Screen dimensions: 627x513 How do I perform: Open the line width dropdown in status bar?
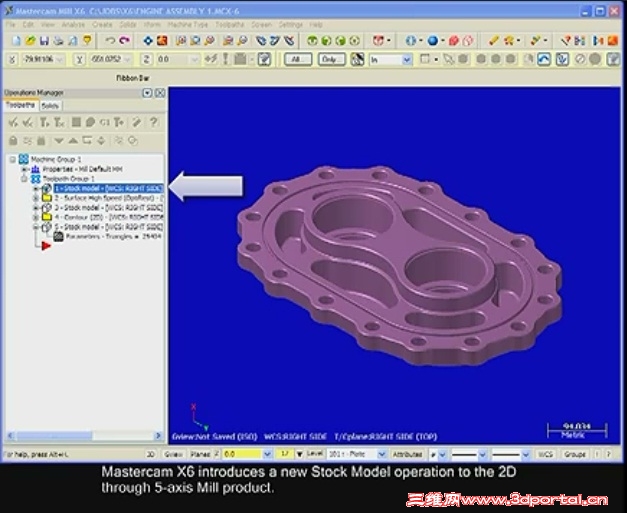[x=526, y=454]
